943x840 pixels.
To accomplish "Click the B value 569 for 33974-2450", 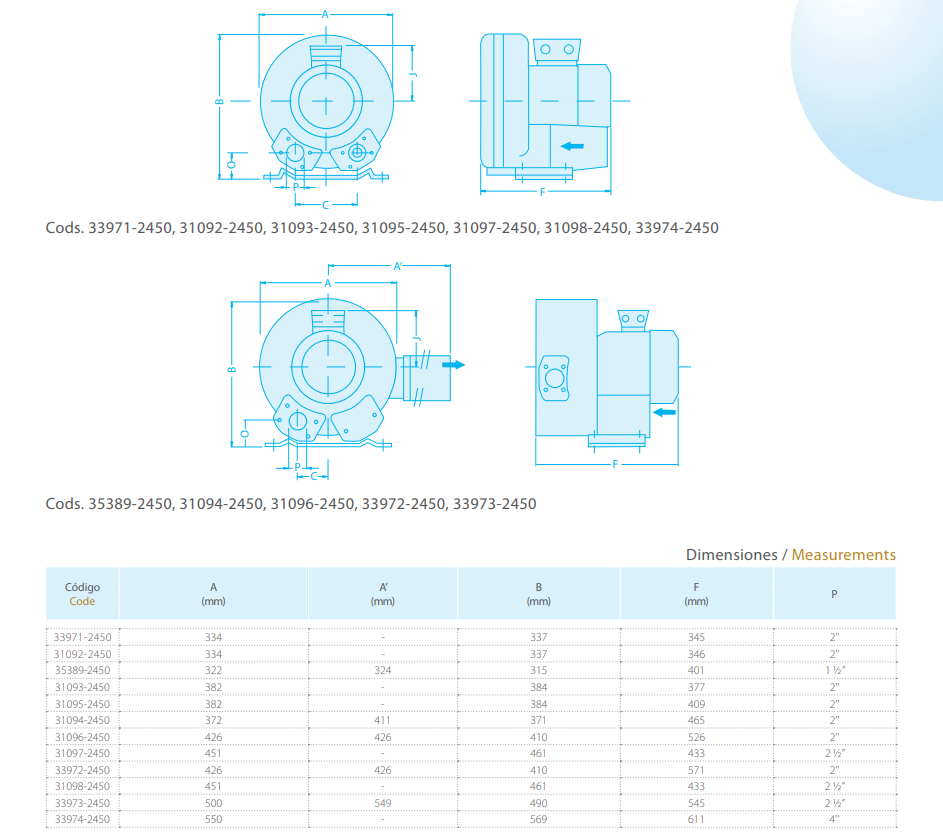I will point(539,819).
